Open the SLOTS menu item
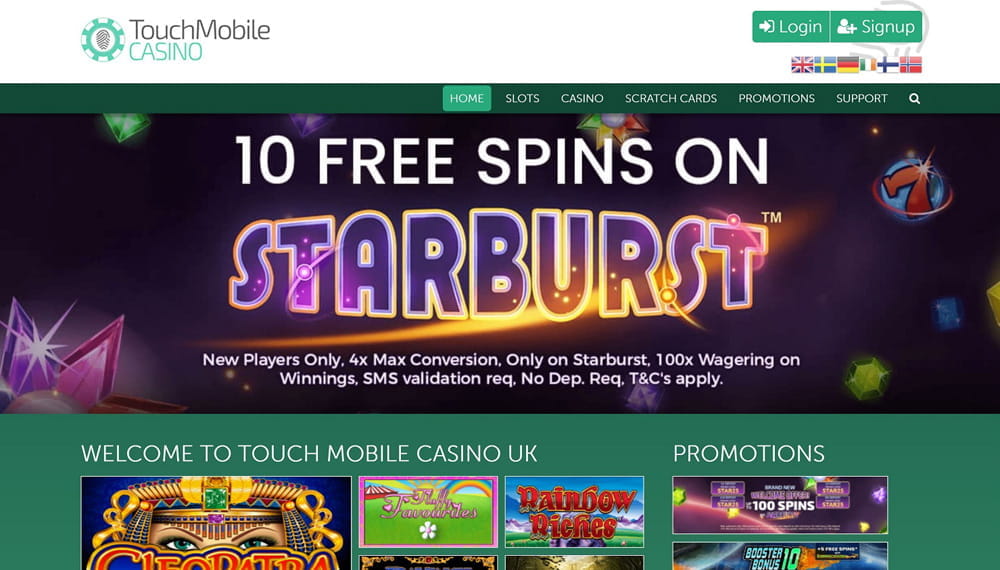Viewport: 1000px width, 570px height. [522, 98]
